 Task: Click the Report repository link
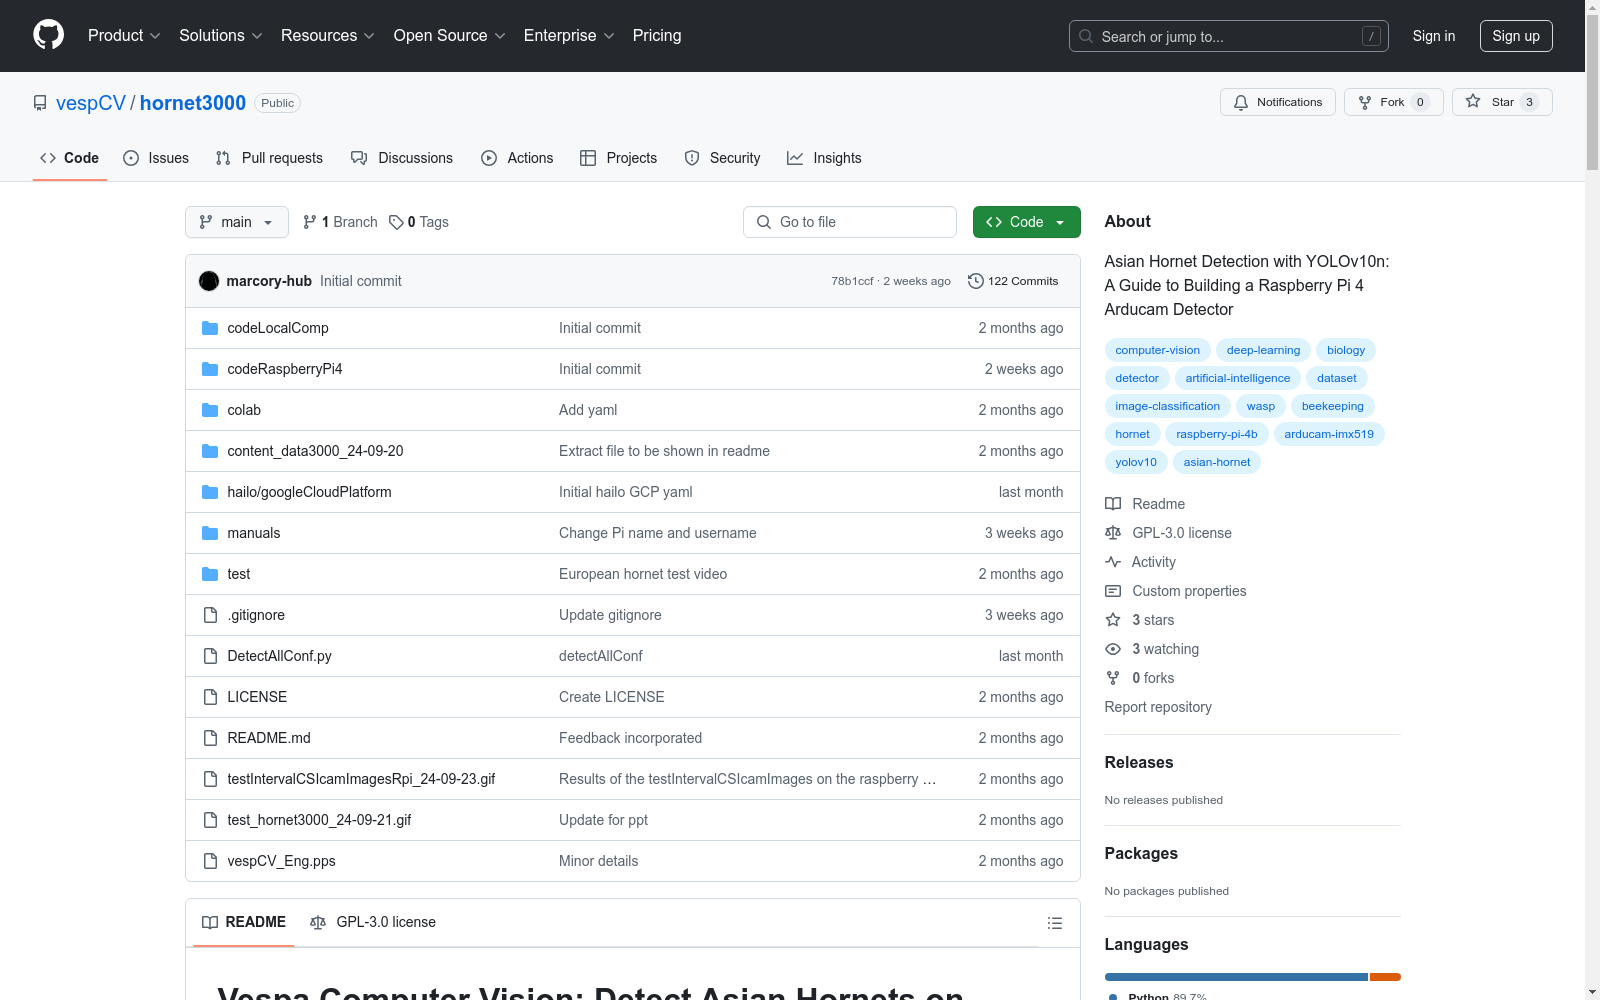pos(1158,707)
